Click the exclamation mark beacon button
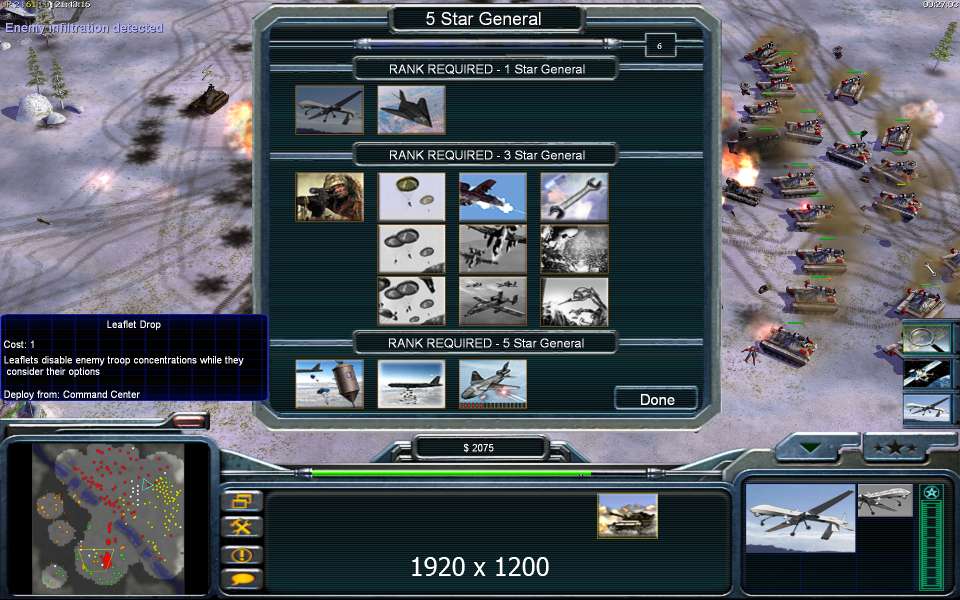The height and width of the screenshot is (600, 960). pos(241,555)
